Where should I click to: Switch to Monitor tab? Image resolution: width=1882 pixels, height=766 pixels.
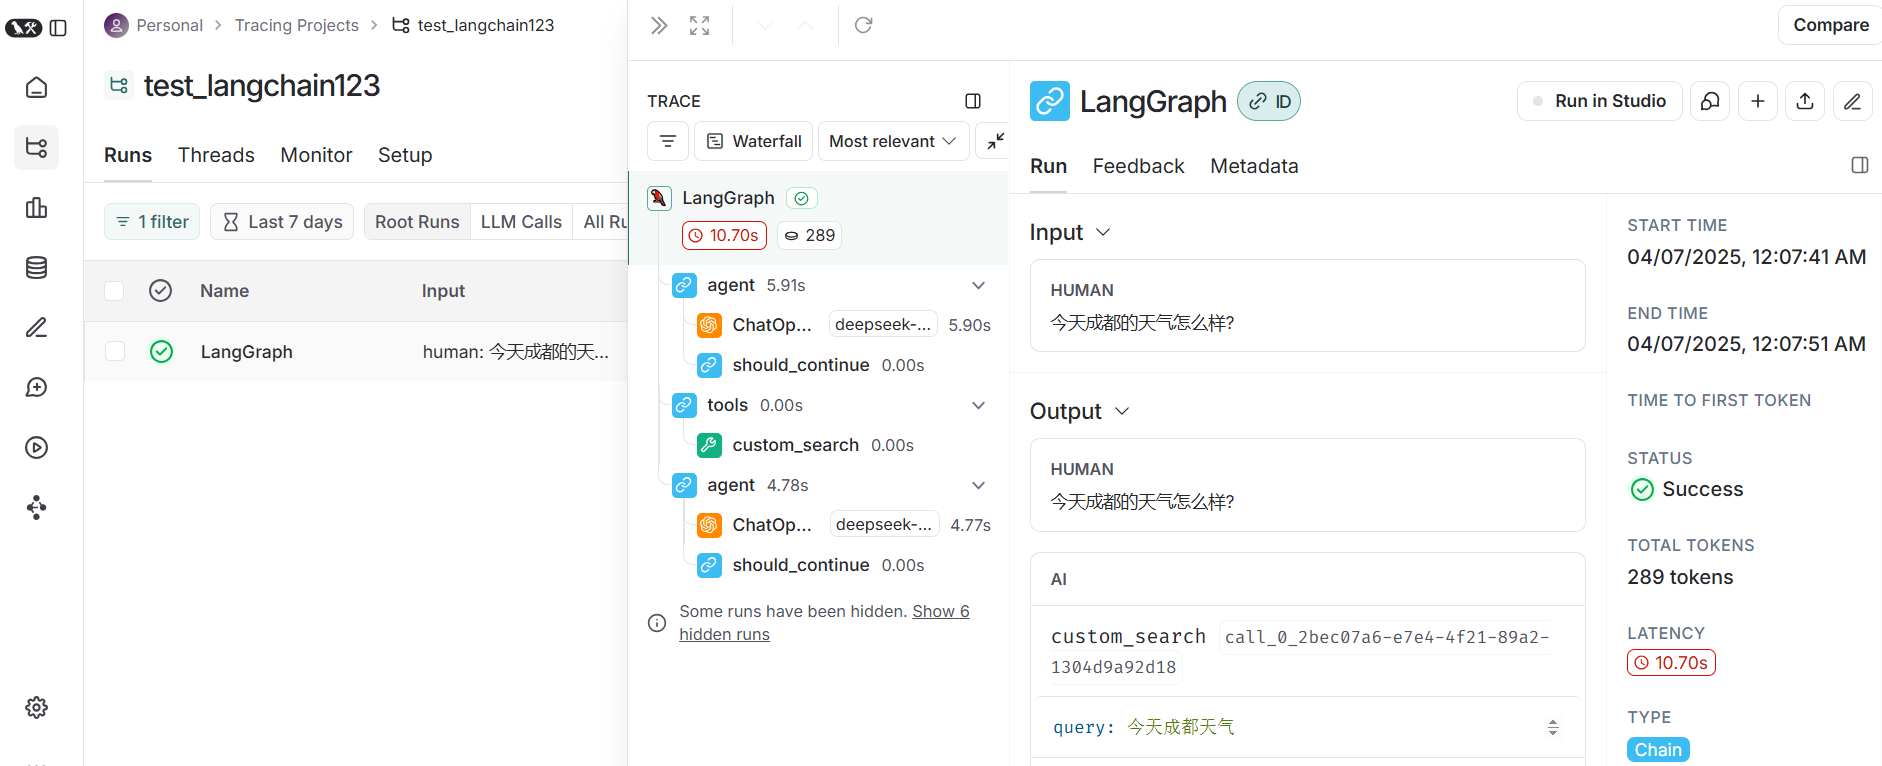click(x=316, y=155)
